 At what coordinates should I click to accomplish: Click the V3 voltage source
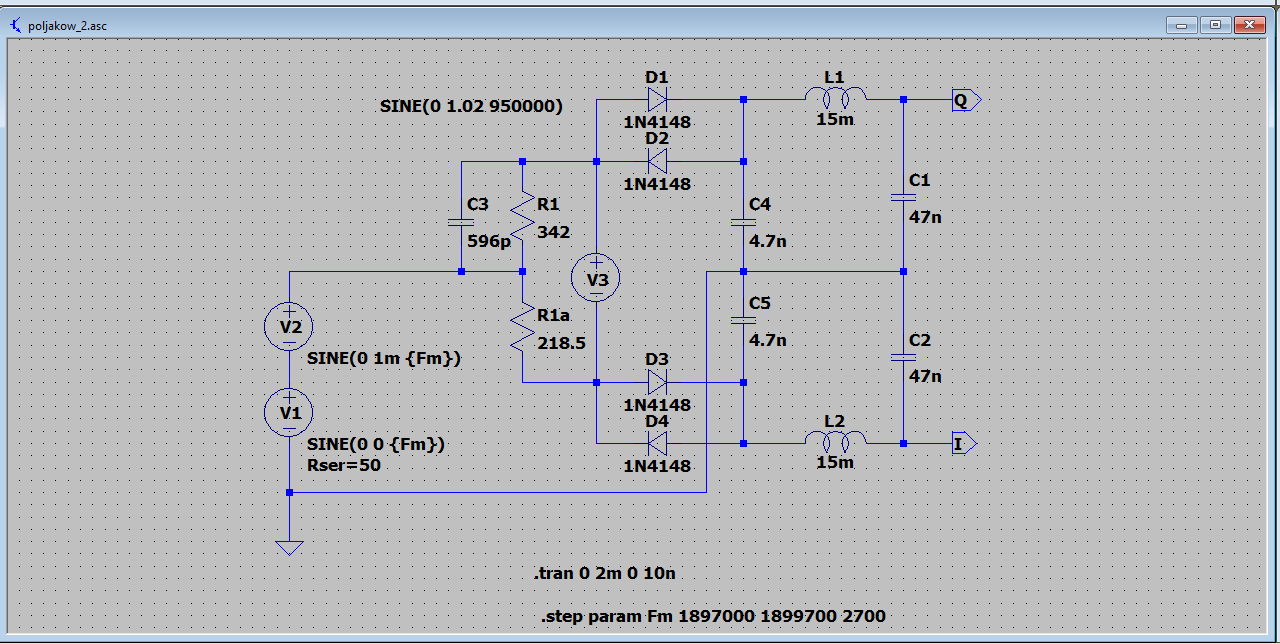[x=596, y=279]
